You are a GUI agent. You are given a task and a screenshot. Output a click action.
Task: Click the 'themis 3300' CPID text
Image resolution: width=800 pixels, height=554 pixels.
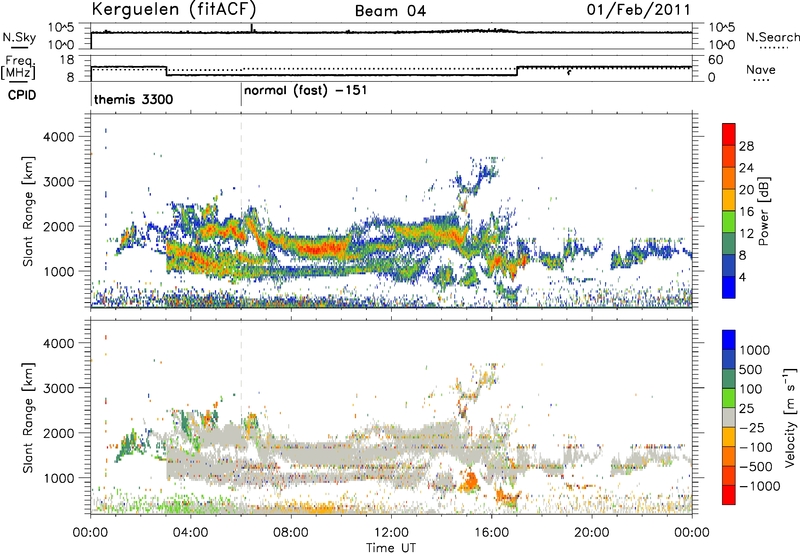[134, 99]
